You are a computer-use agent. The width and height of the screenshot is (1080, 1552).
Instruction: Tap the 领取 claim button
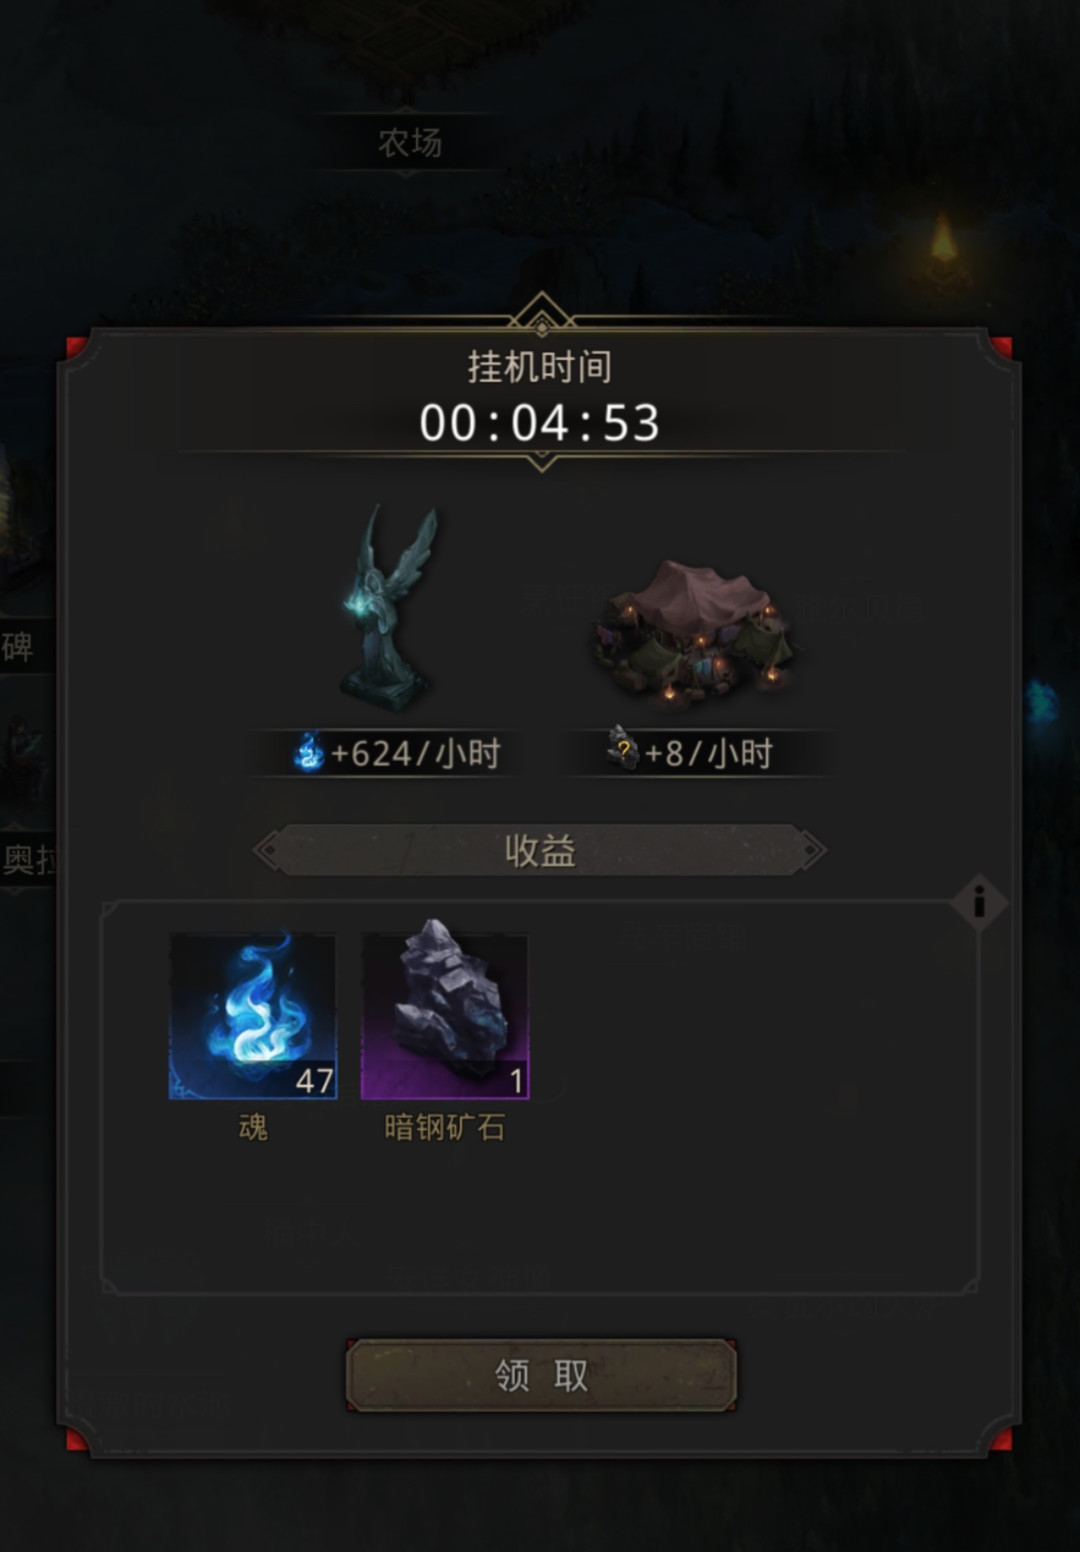(x=541, y=1375)
